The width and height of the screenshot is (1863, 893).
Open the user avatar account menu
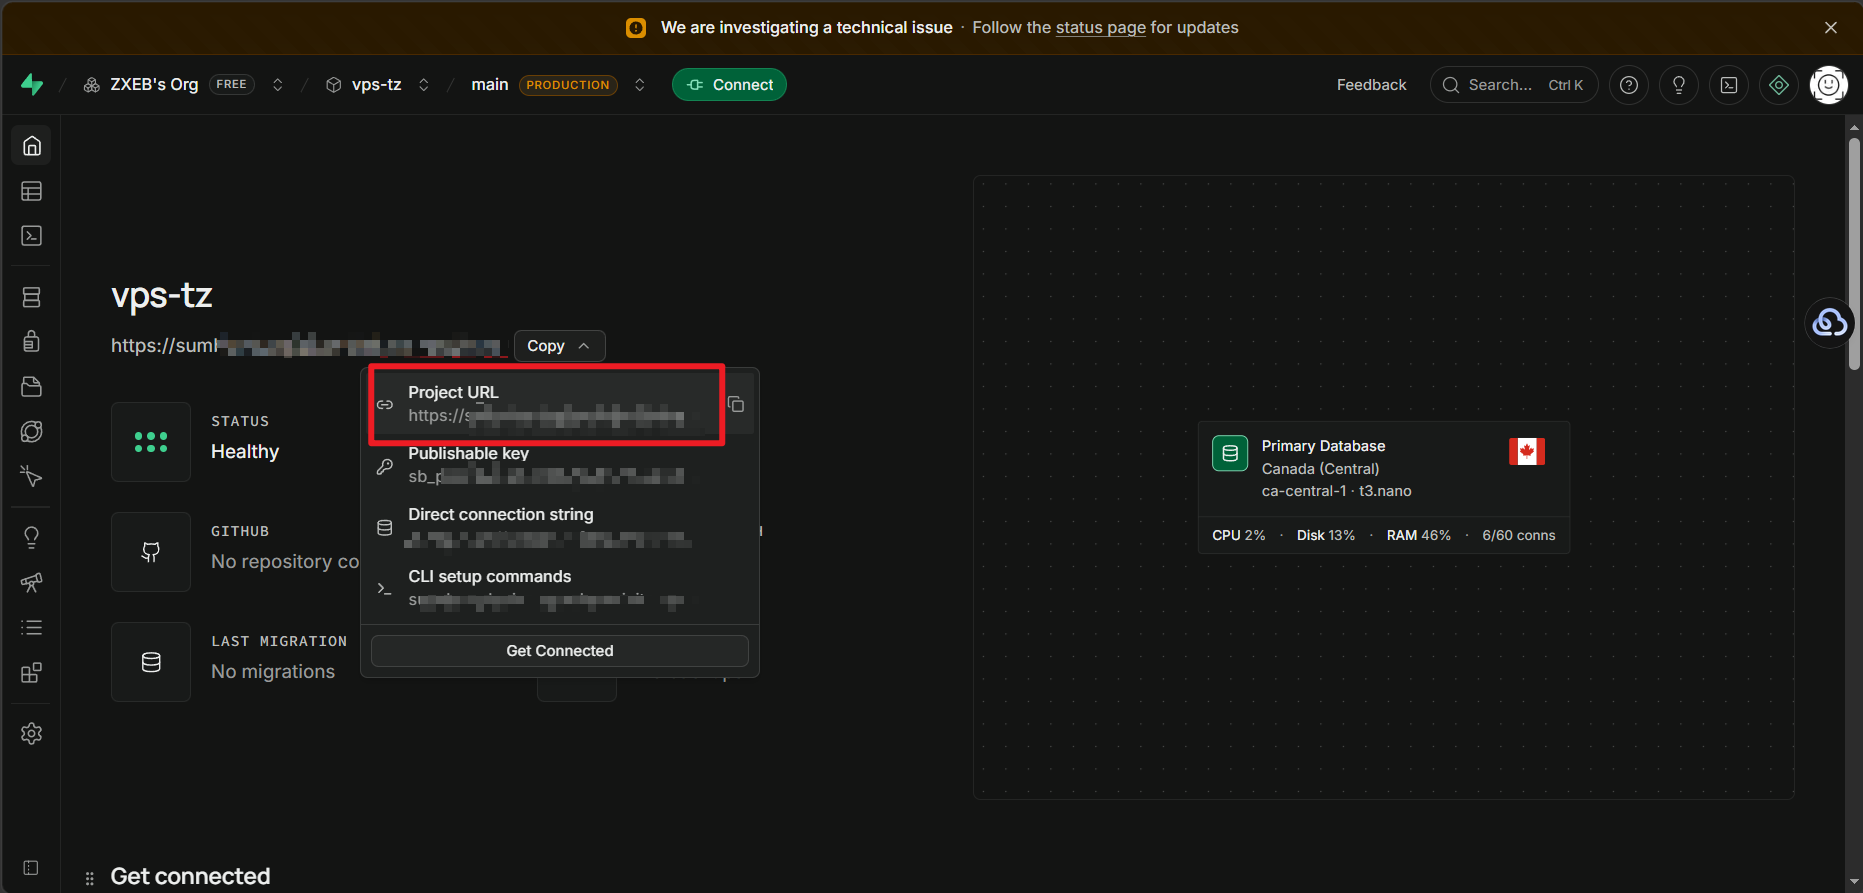pyautogui.click(x=1829, y=85)
